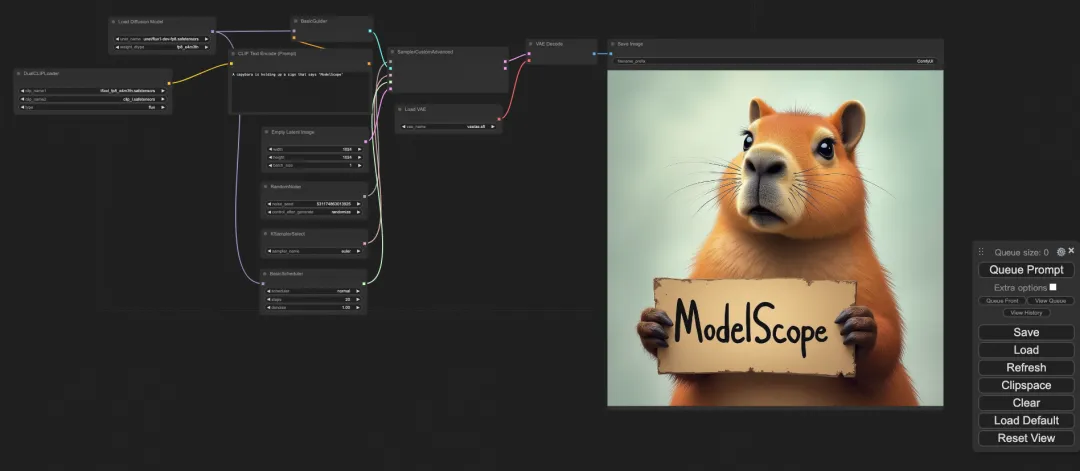Open View Queue

pos(1050,301)
